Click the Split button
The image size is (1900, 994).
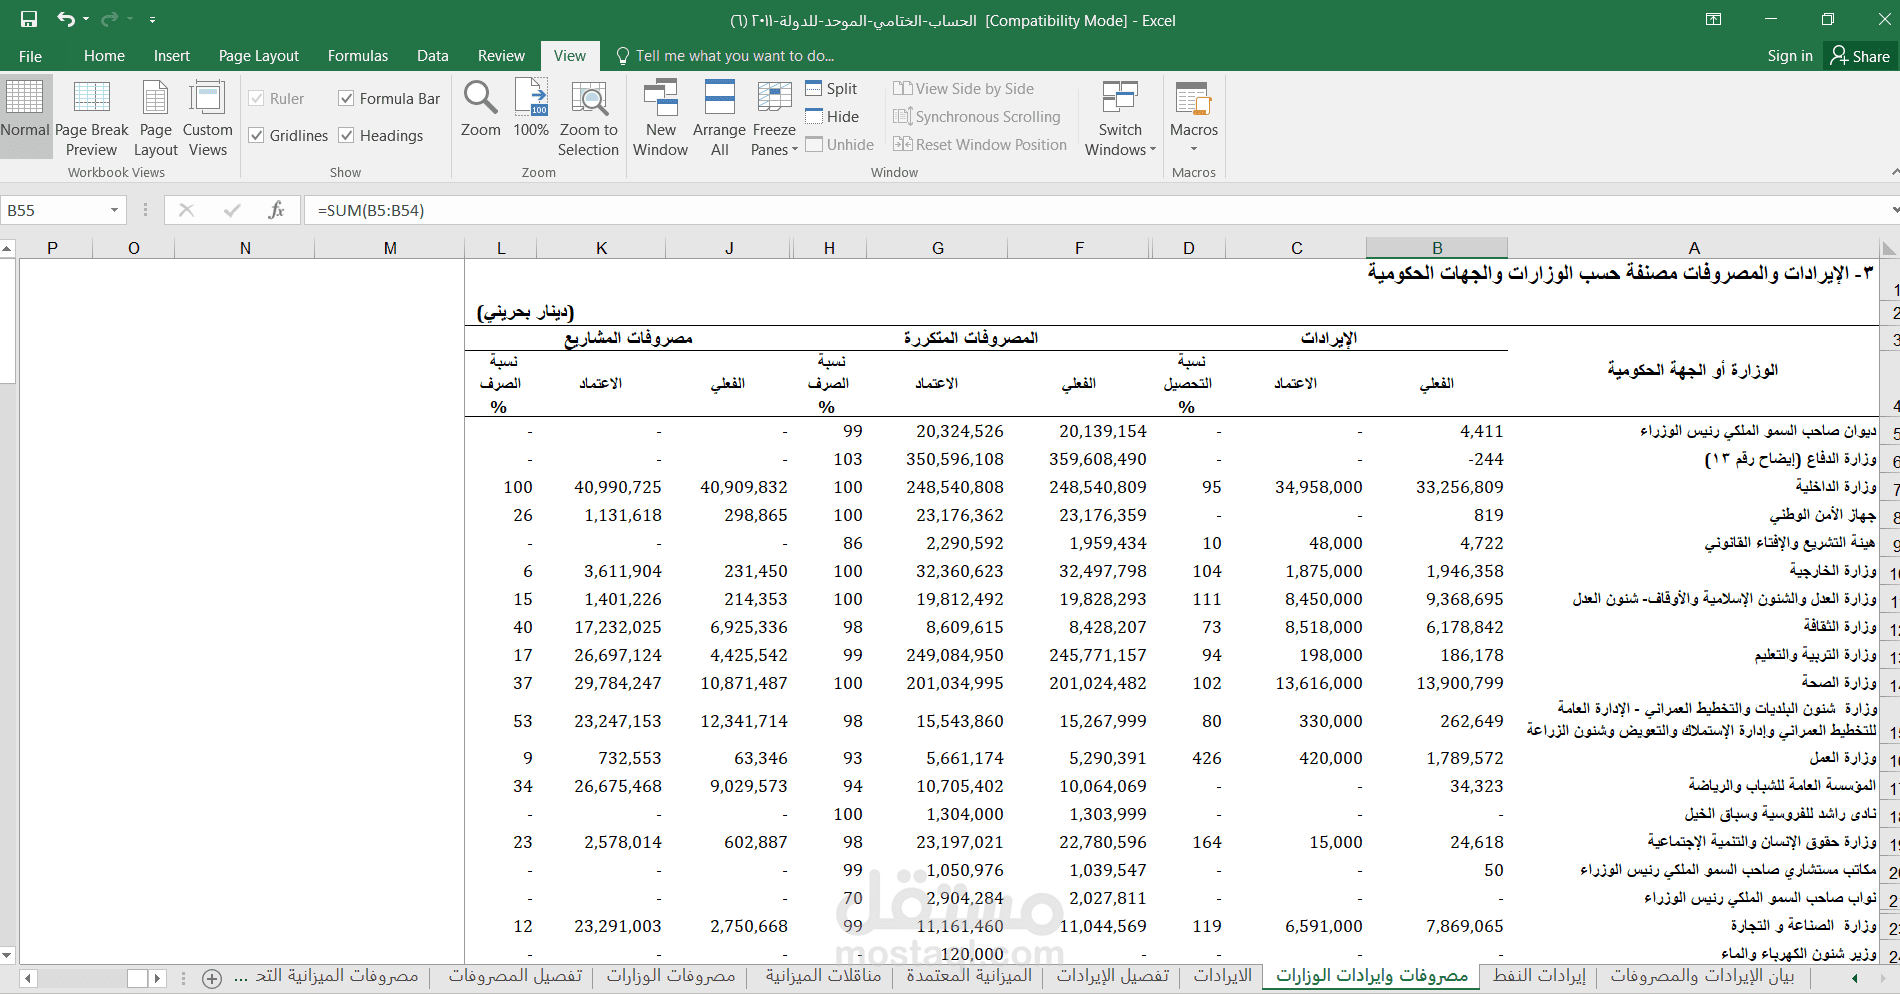[x=832, y=89]
